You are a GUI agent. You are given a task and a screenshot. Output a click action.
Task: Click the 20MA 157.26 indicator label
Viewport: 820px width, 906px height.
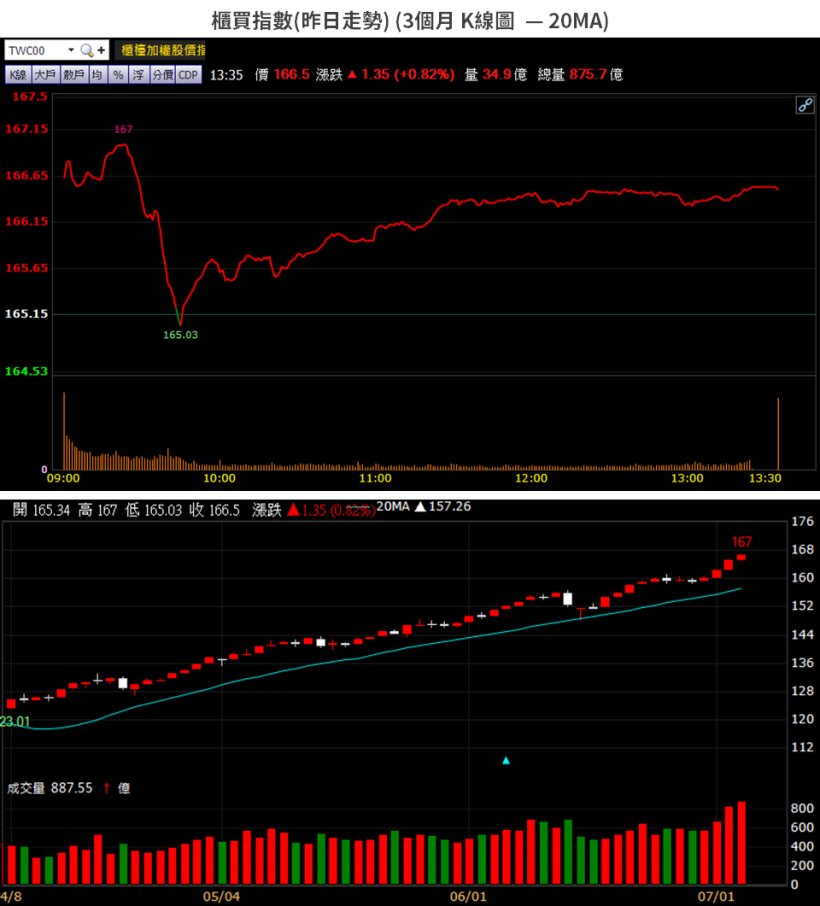coord(424,507)
